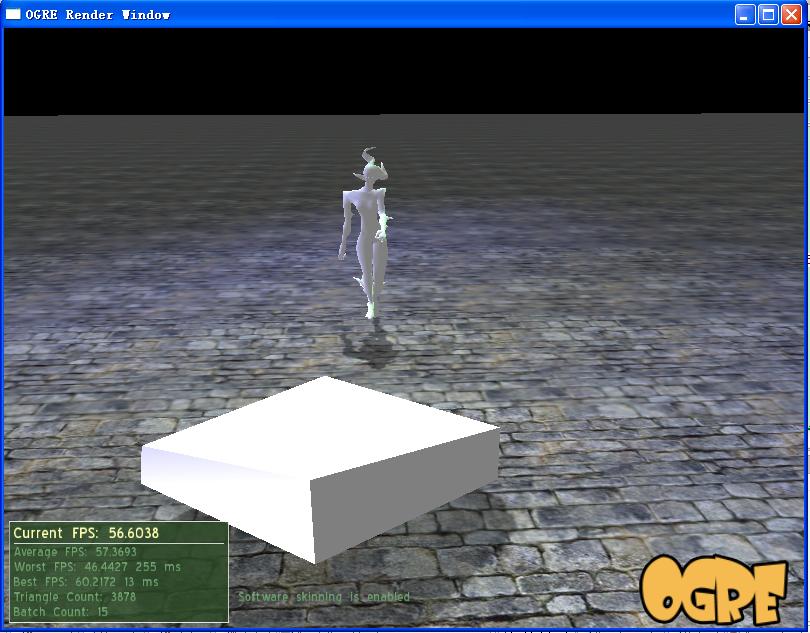The image size is (810, 633).
Task: Click the Average FPS: 57.3693 line
Action: [75, 552]
